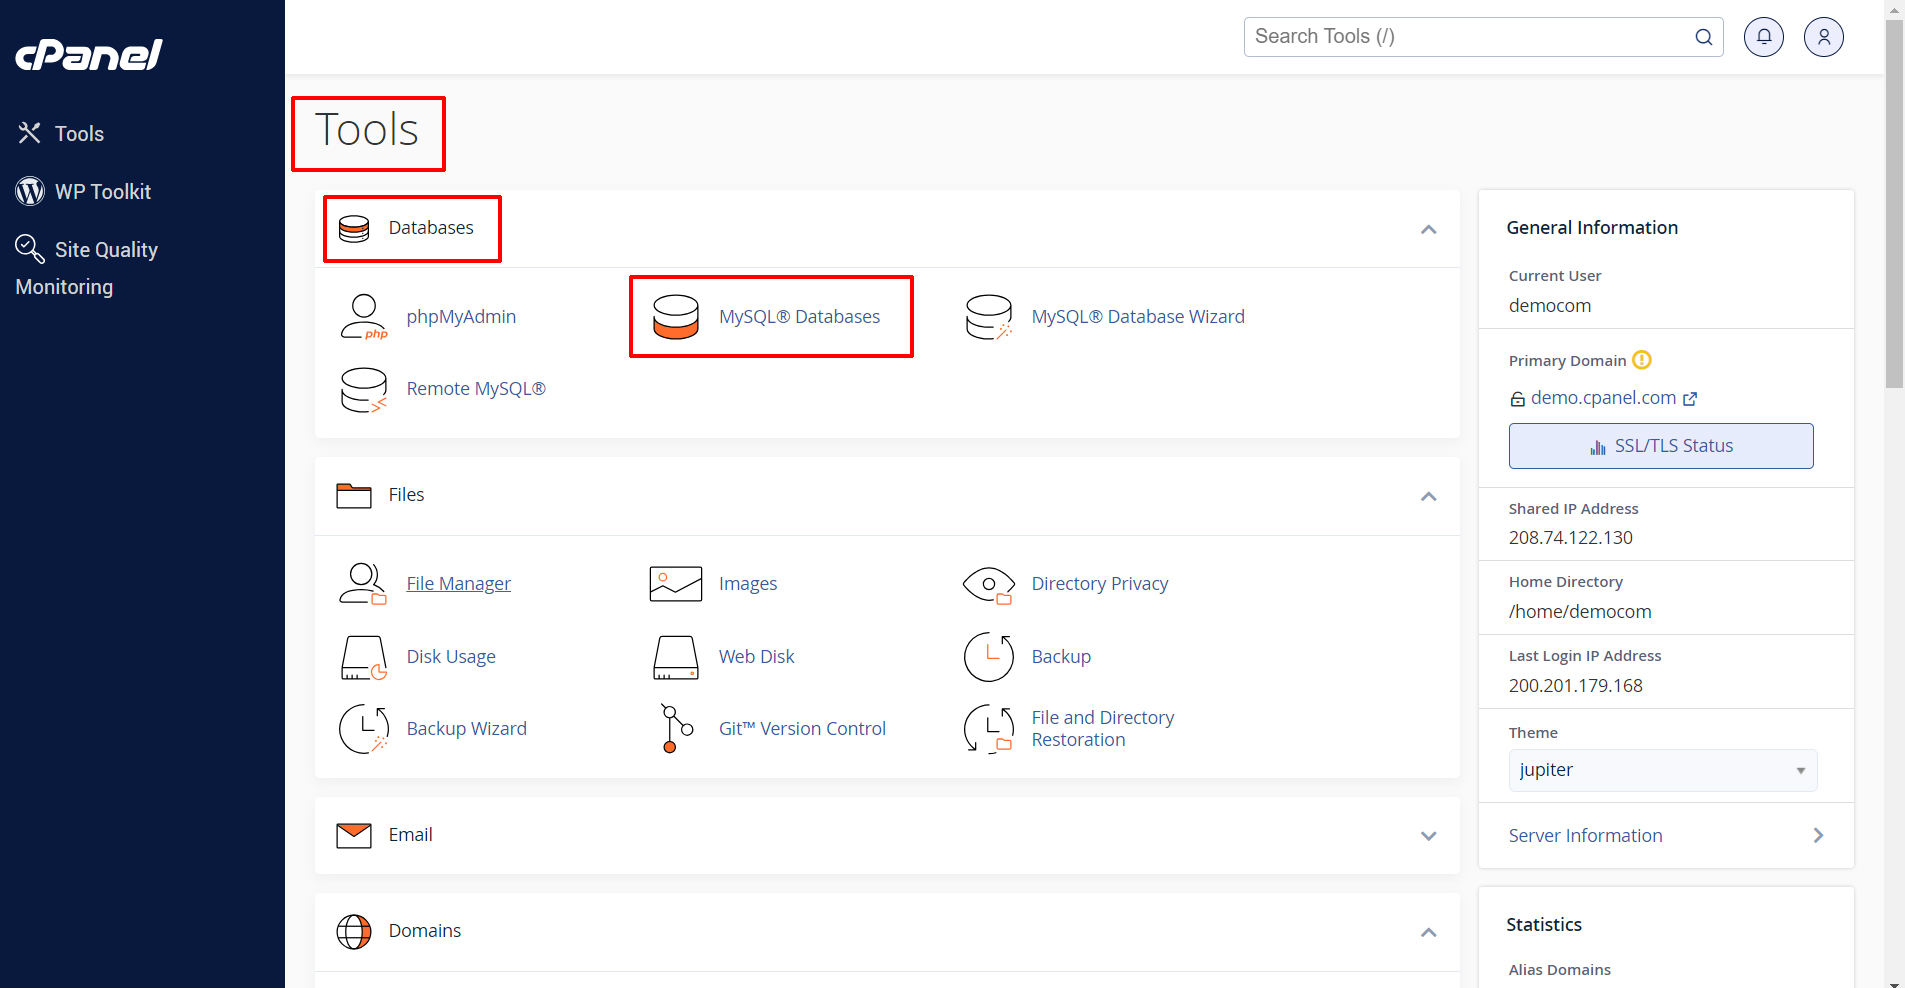Open the Web Disk icon
The height and width of the screenshot is (988, 1905).
point(676,657)
